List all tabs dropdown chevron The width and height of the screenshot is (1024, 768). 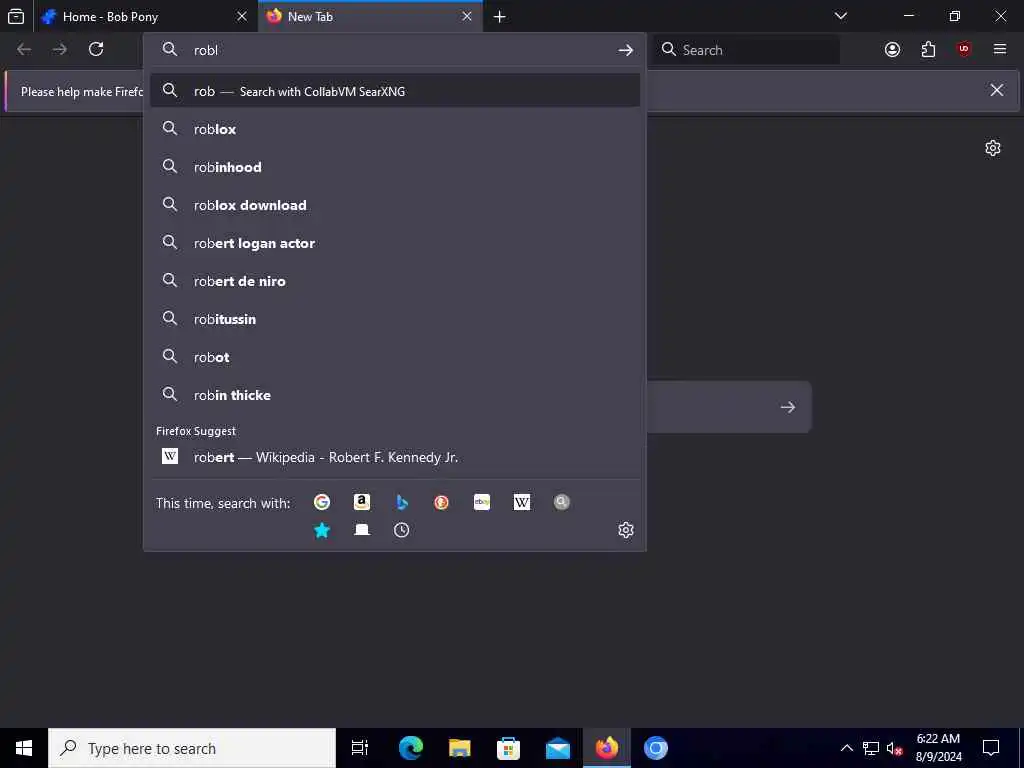[841, 16]
